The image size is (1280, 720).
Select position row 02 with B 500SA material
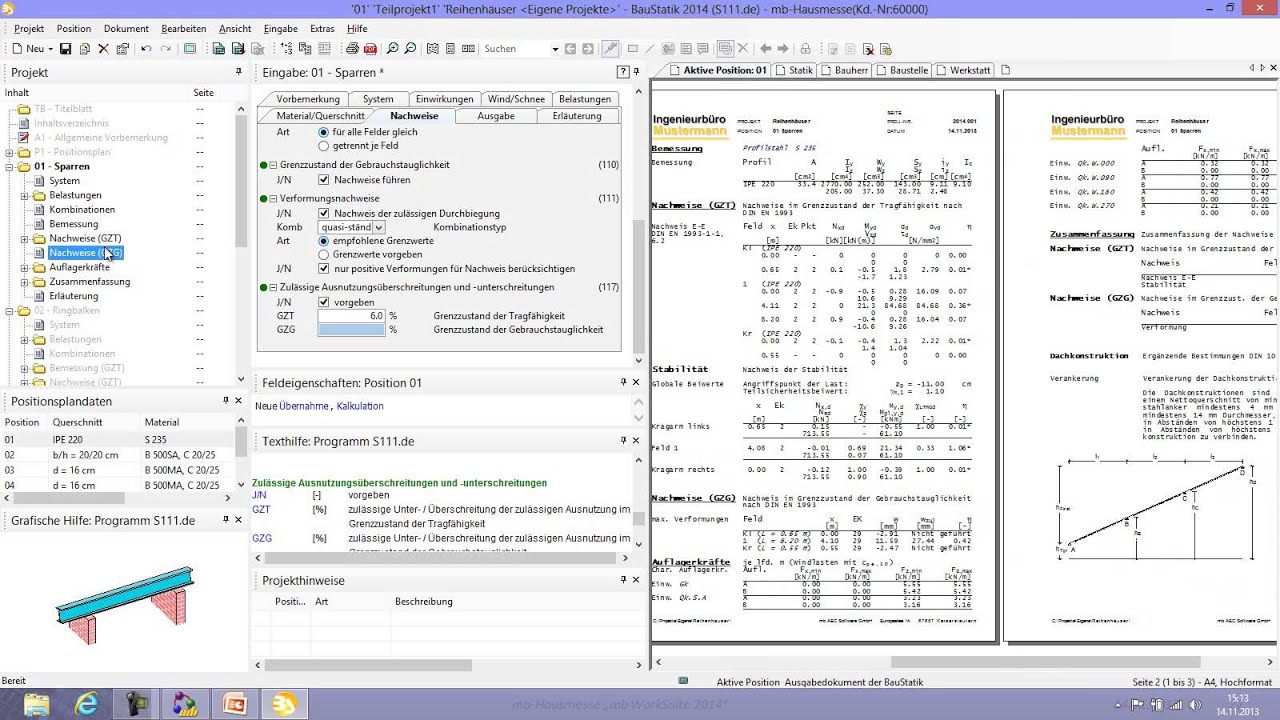(x=118, y=454)
